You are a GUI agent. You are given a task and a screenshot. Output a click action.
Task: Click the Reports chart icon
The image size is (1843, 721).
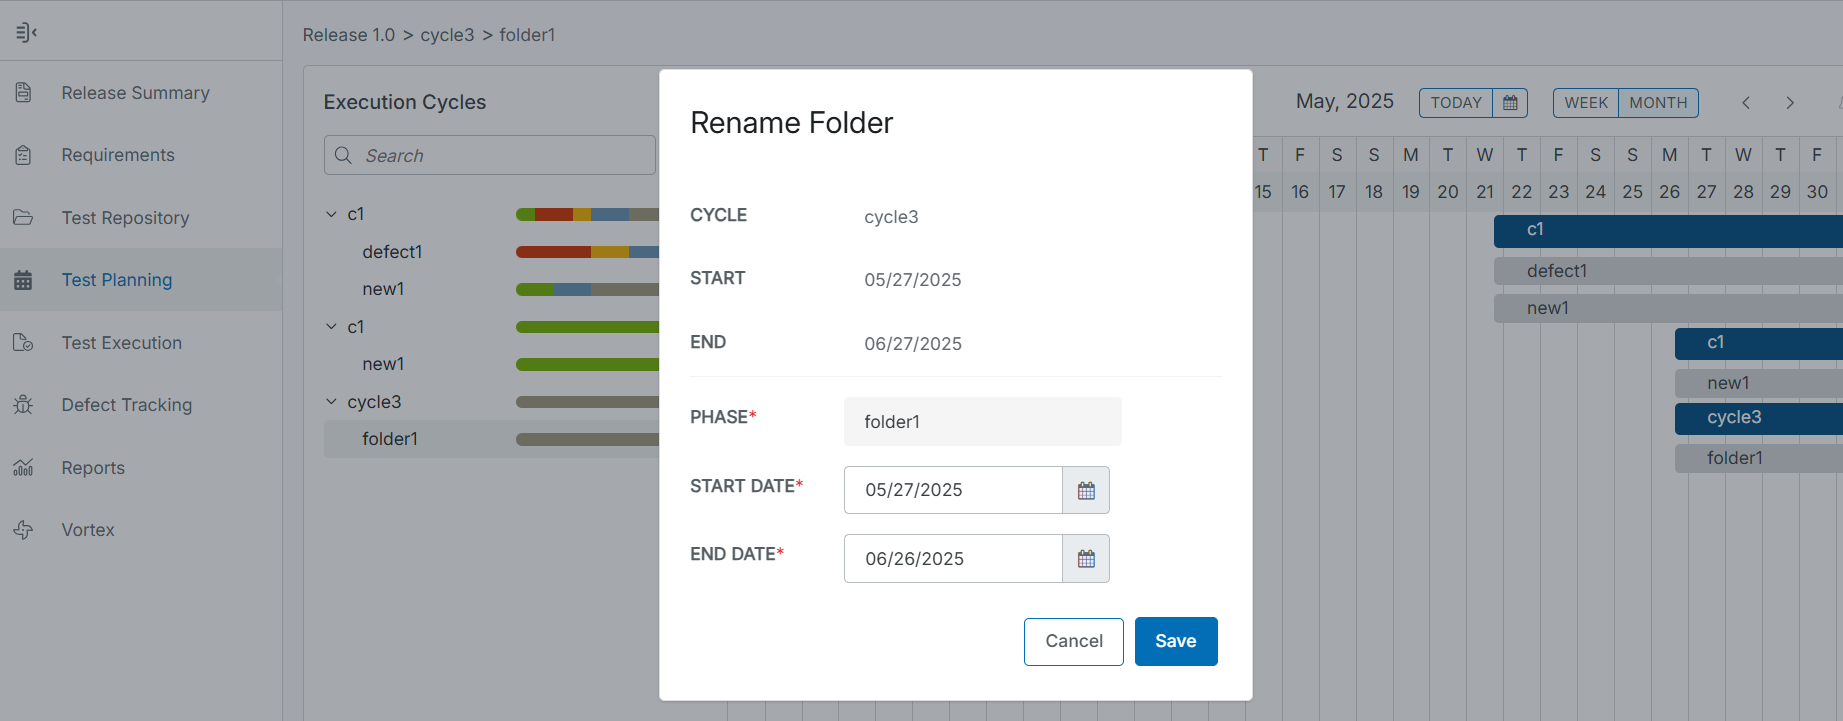pos(23,468)
